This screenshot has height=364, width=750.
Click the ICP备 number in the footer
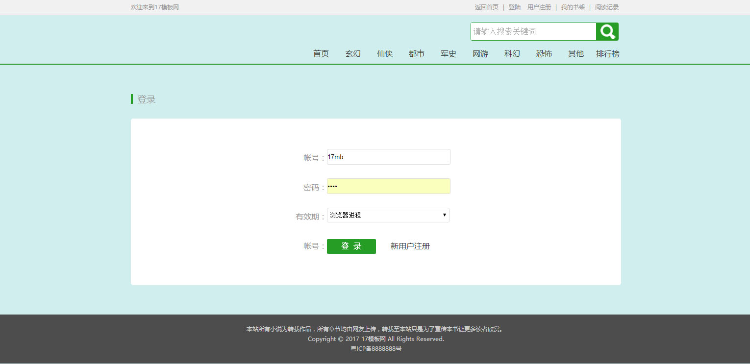coord(376,349)
